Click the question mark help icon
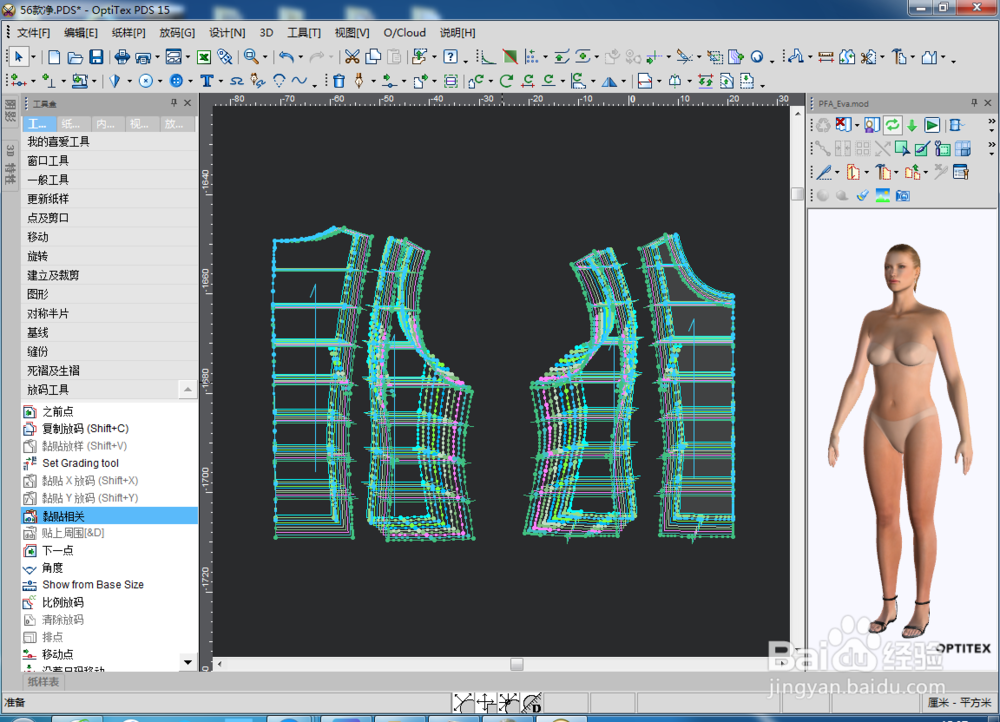Image resolution: width=1000 pixels, height=722 pixels. point(450,57)
